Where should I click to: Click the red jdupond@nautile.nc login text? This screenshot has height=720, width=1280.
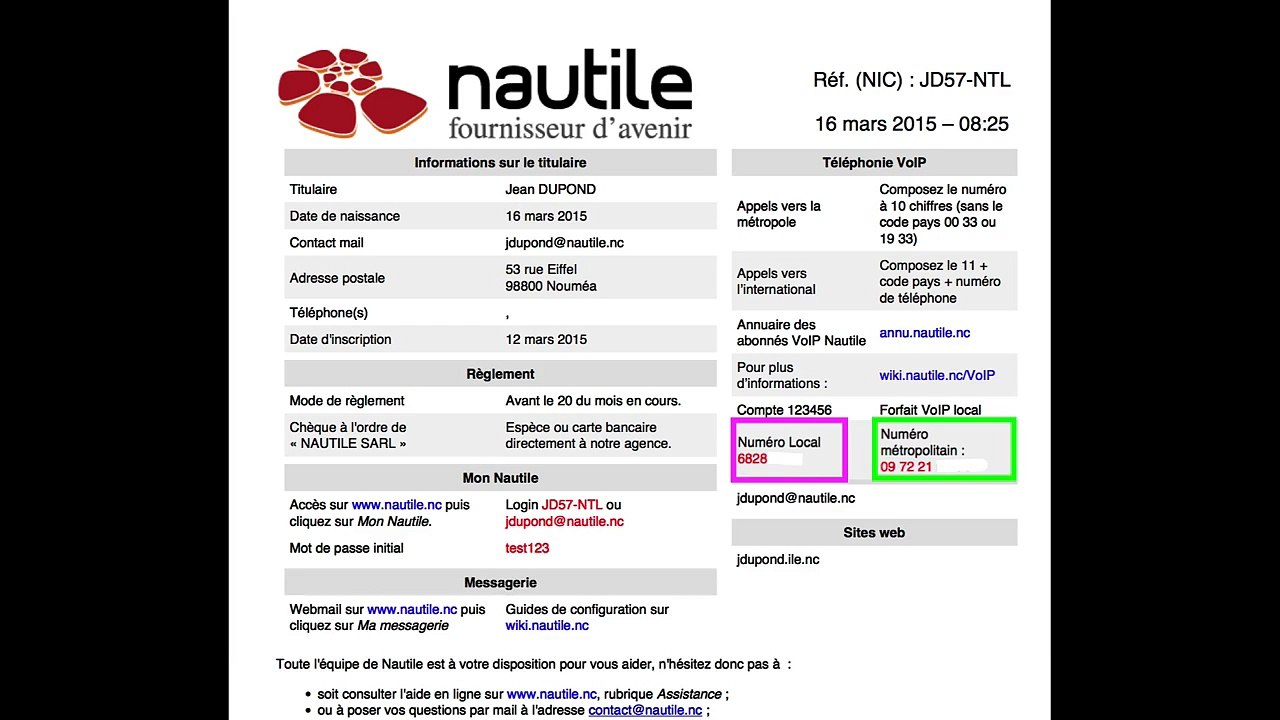(564, 521)
